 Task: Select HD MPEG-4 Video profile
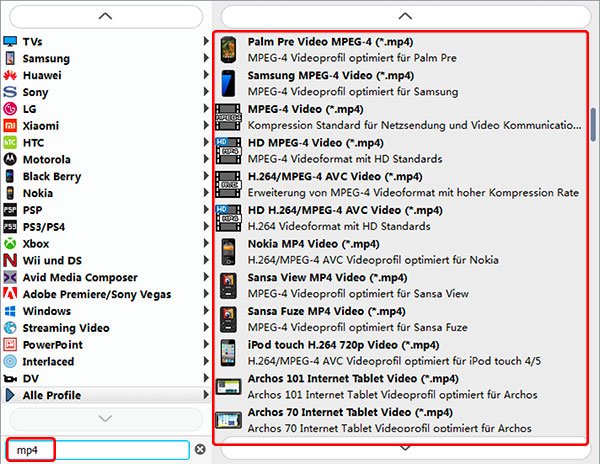pos(400,151)
